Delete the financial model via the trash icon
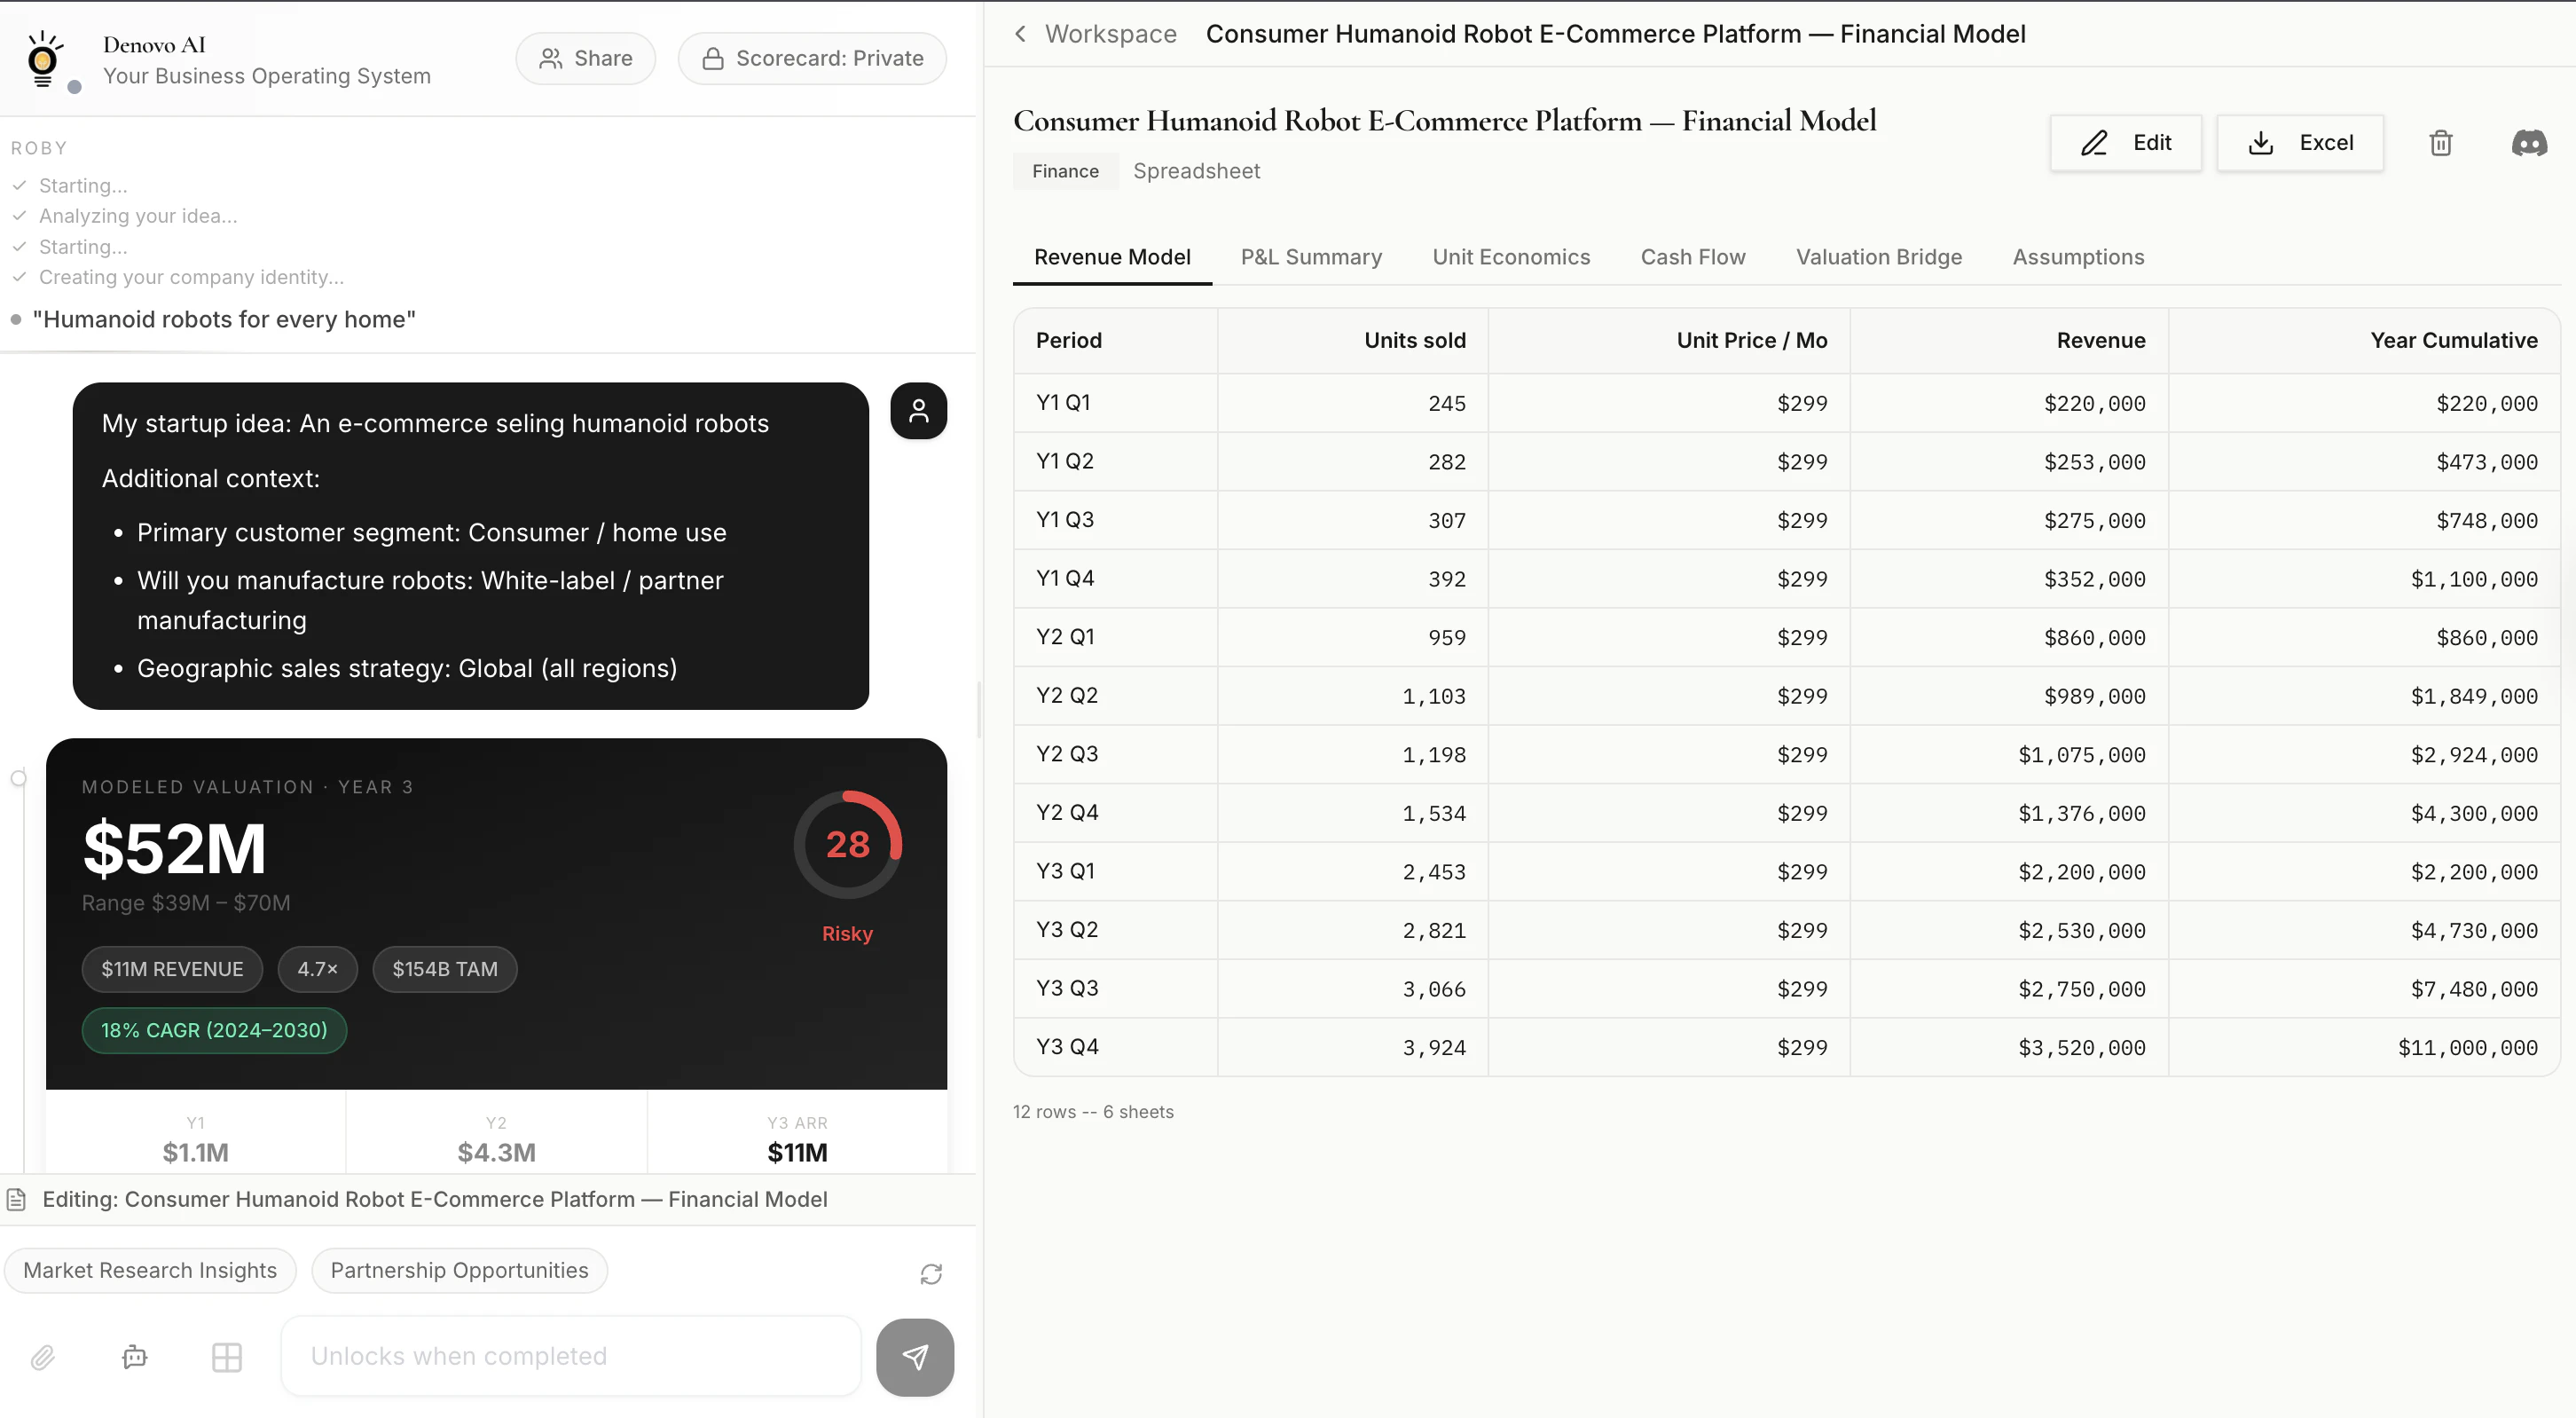Image resolution: width=2576 pixels, height=1418 pixels. tap(2440, 143)
